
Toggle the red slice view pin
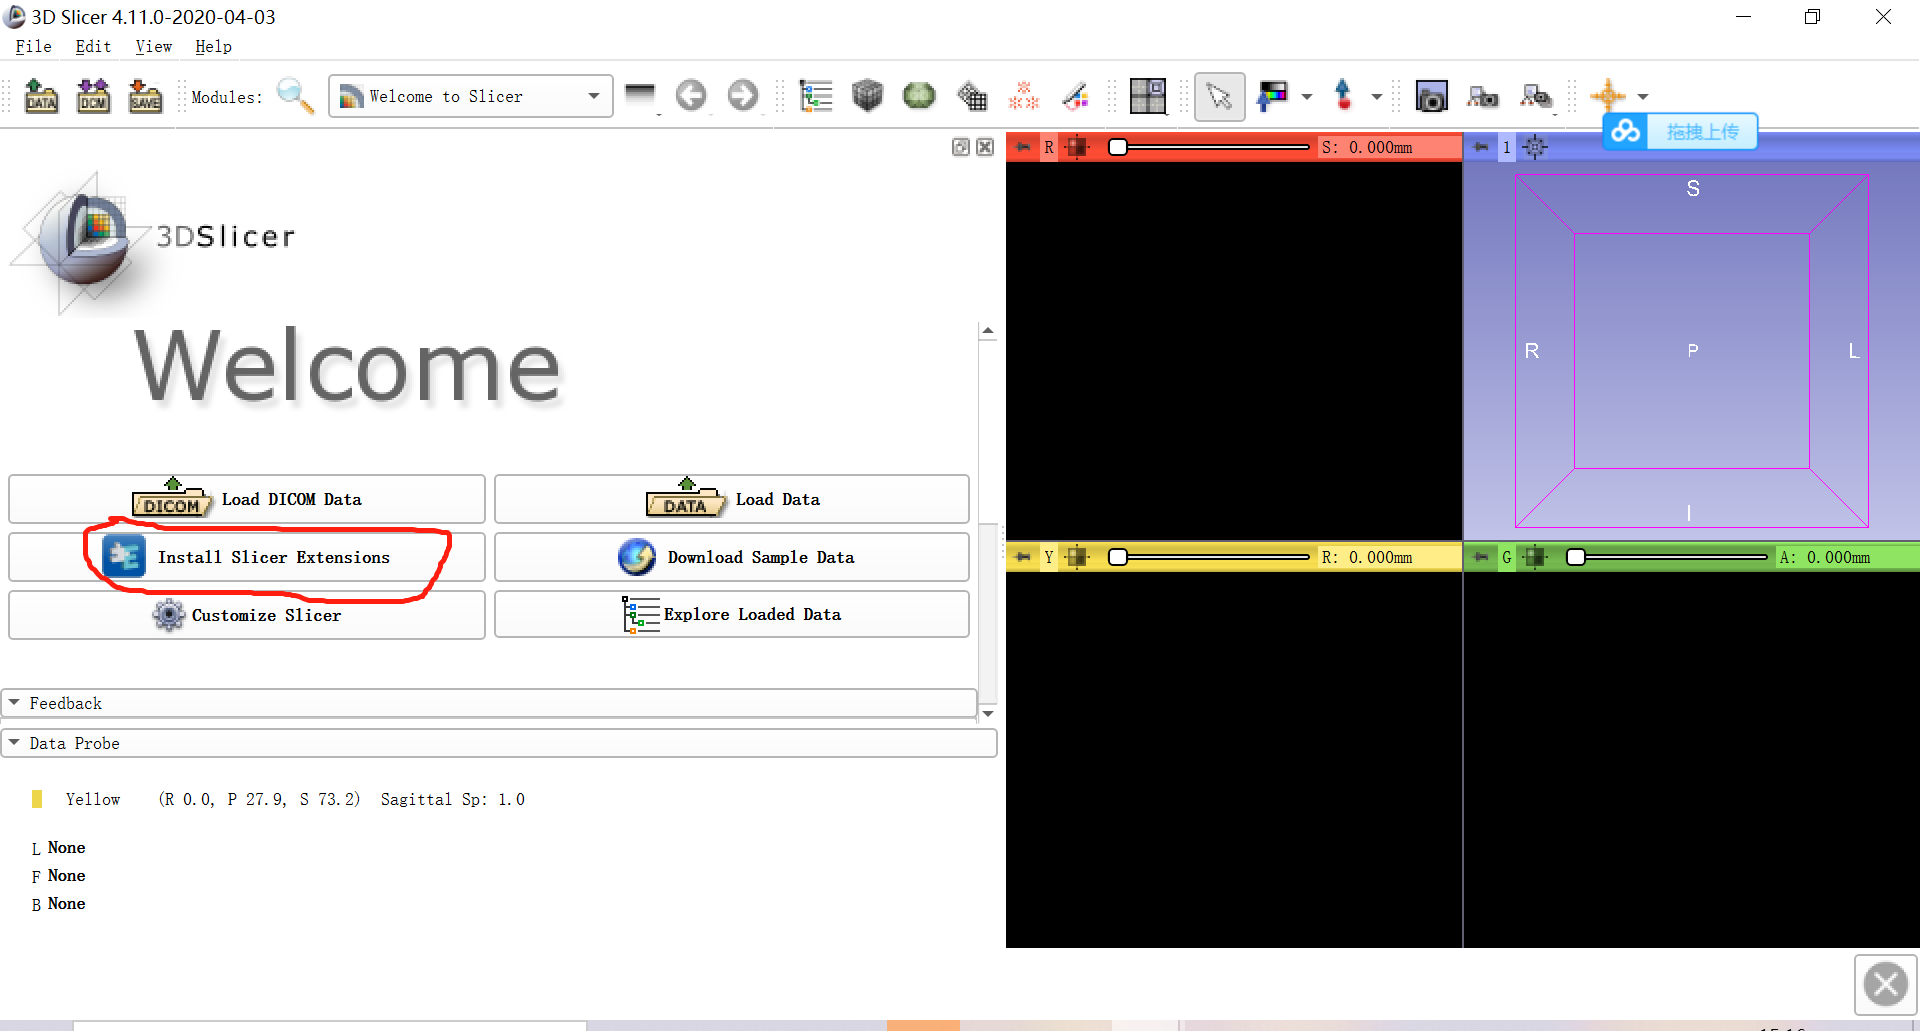coord(1023,147)
